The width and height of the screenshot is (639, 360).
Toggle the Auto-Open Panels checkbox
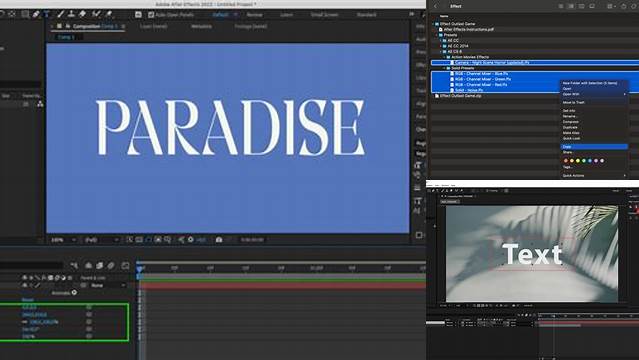[151, 15]
